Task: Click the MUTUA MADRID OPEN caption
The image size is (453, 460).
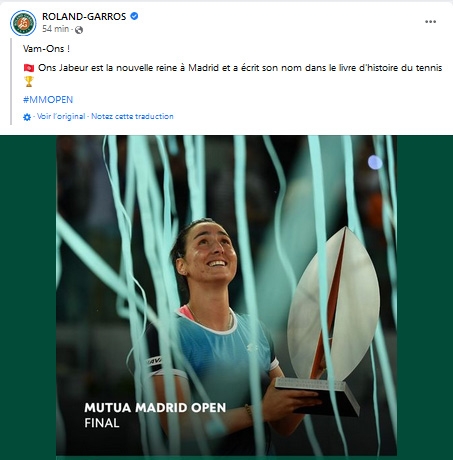Action: pos(155,407)
